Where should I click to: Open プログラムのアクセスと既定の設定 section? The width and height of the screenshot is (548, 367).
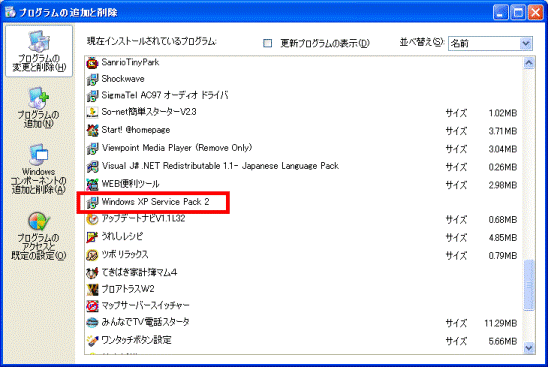tap(39, 236)
